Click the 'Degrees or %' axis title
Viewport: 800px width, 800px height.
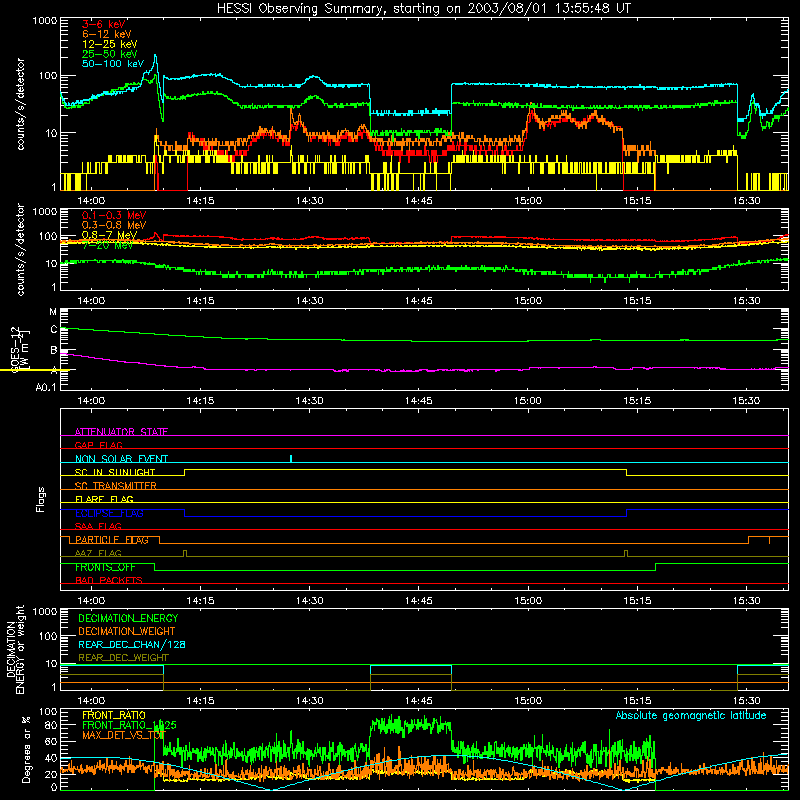(26, 749)
